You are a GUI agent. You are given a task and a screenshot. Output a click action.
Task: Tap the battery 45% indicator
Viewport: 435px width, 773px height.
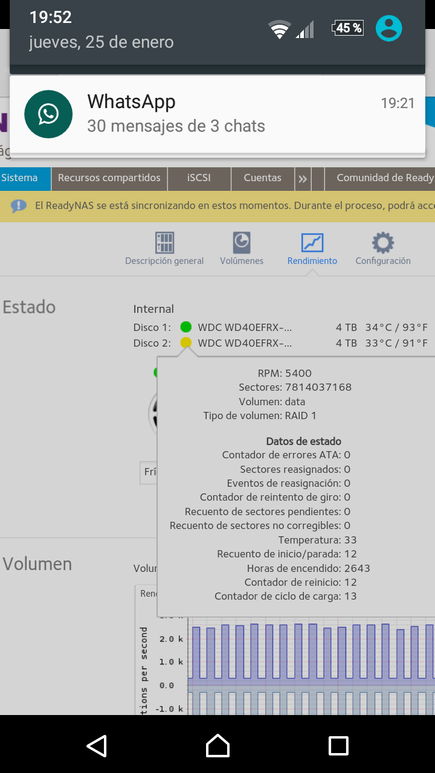point(348,29)
